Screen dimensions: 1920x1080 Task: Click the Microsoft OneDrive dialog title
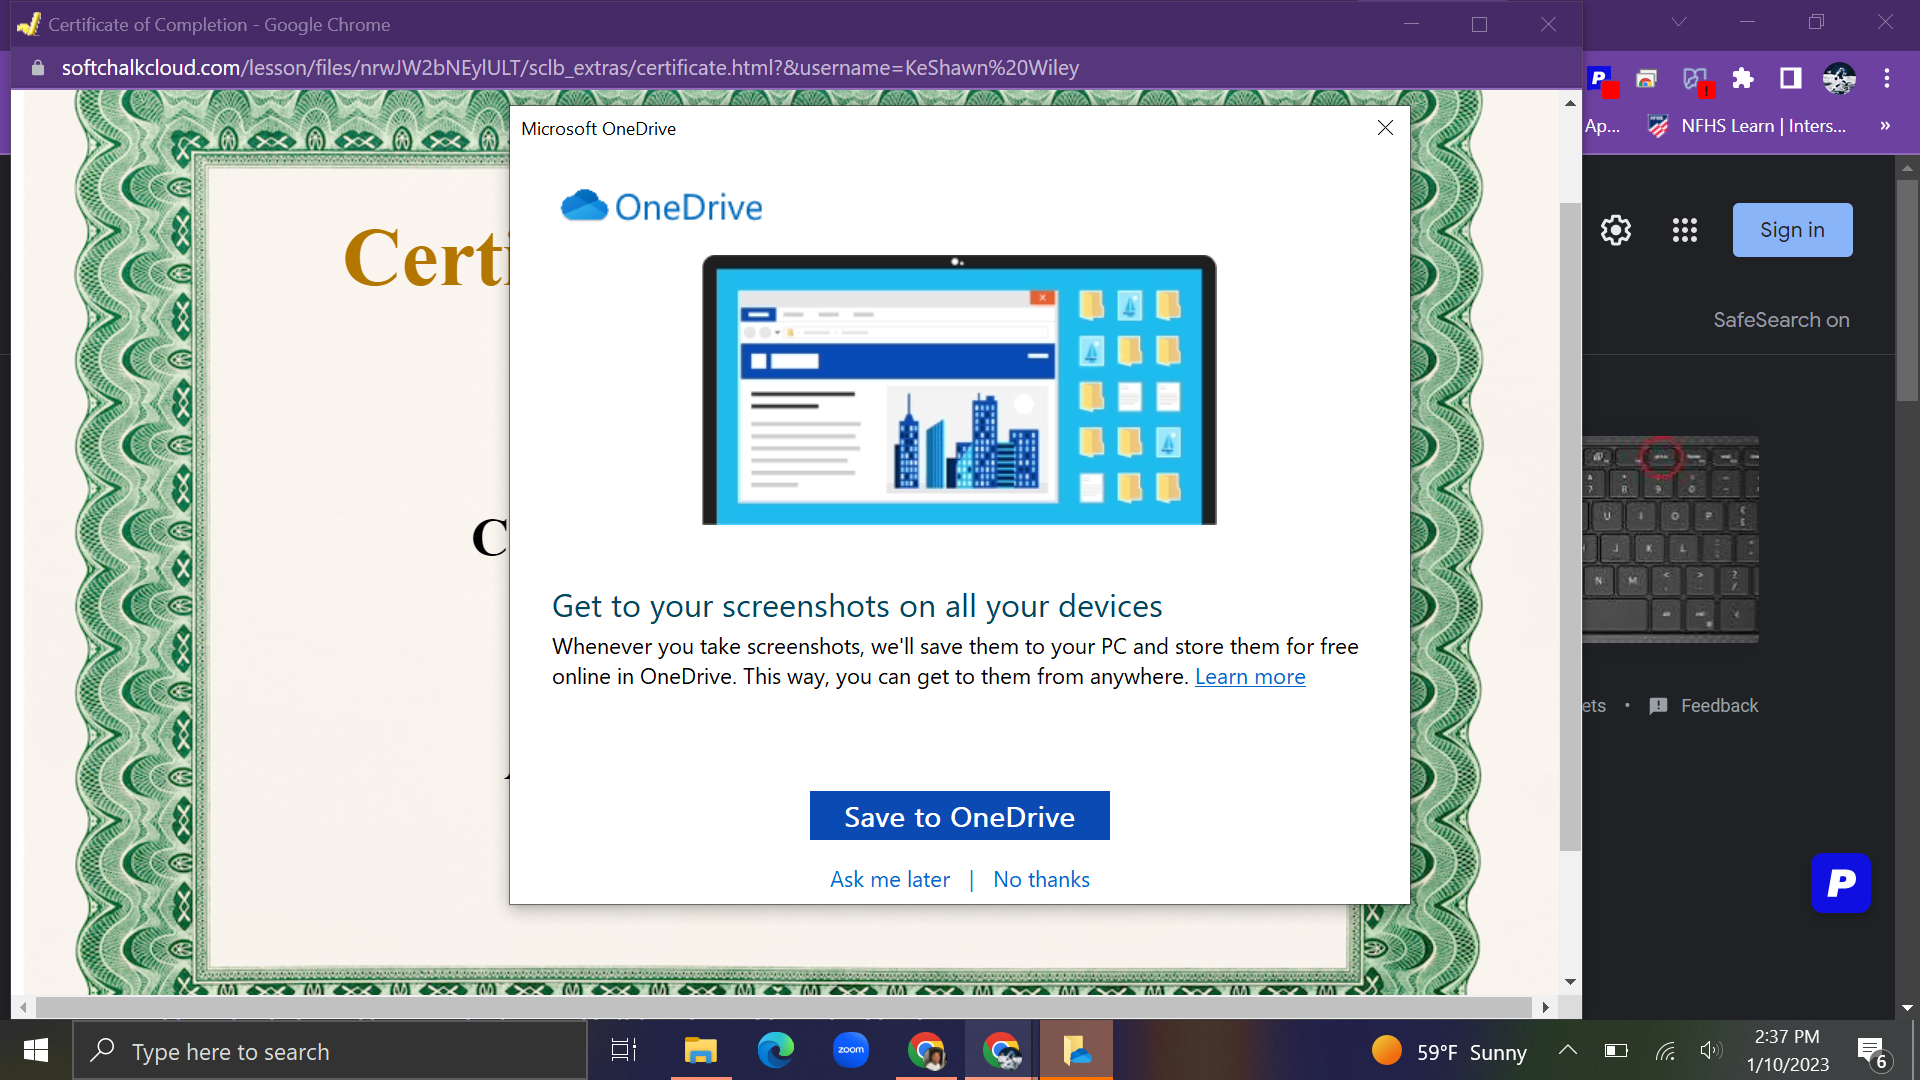pyautogui.click(x=598, y=129)
